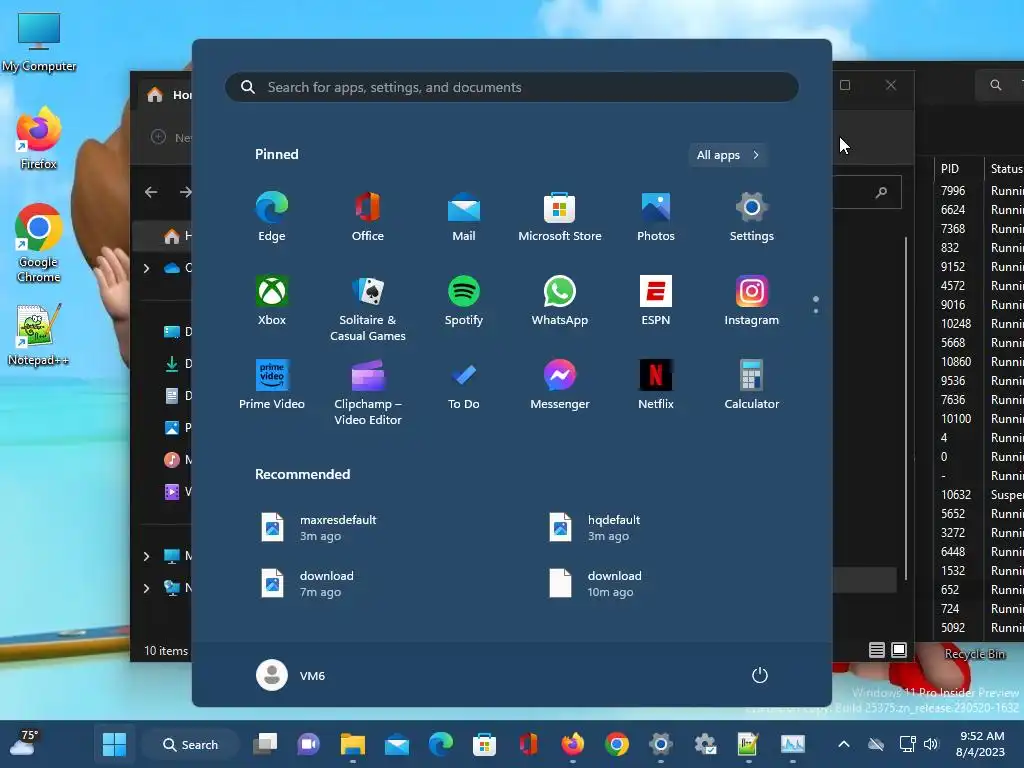Launch the Xbox app
Image resolution: width=1024 pixels, height=768 pixels.
(x=272, y=301)
